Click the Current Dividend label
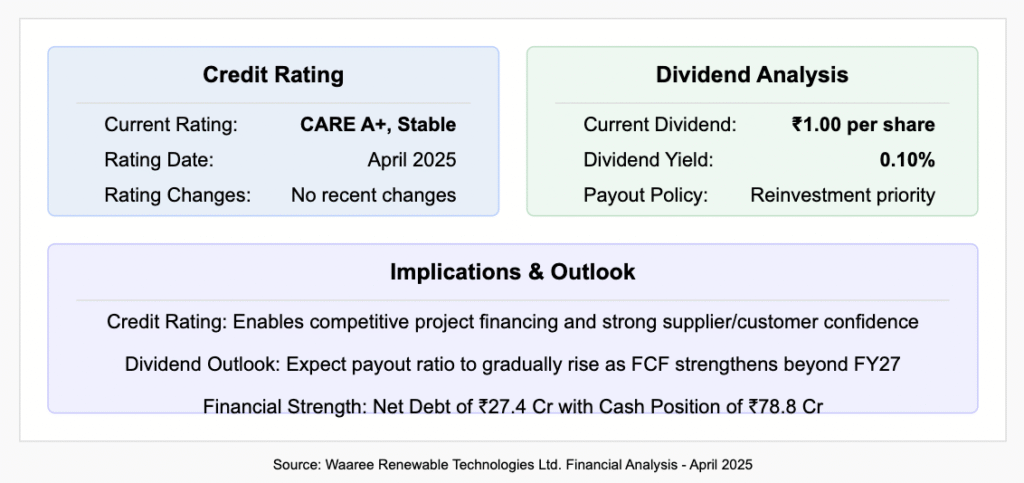 tap(660, 125)
